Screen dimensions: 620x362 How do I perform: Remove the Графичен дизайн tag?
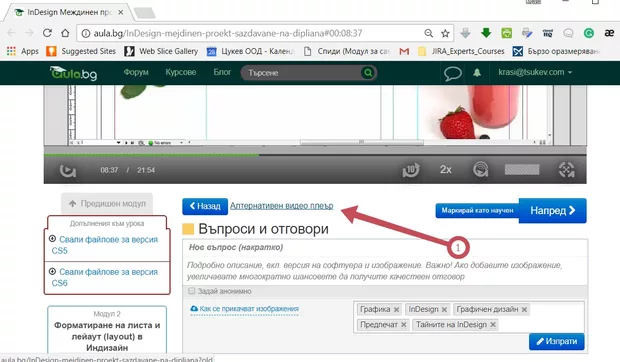(x=524, y=309)
